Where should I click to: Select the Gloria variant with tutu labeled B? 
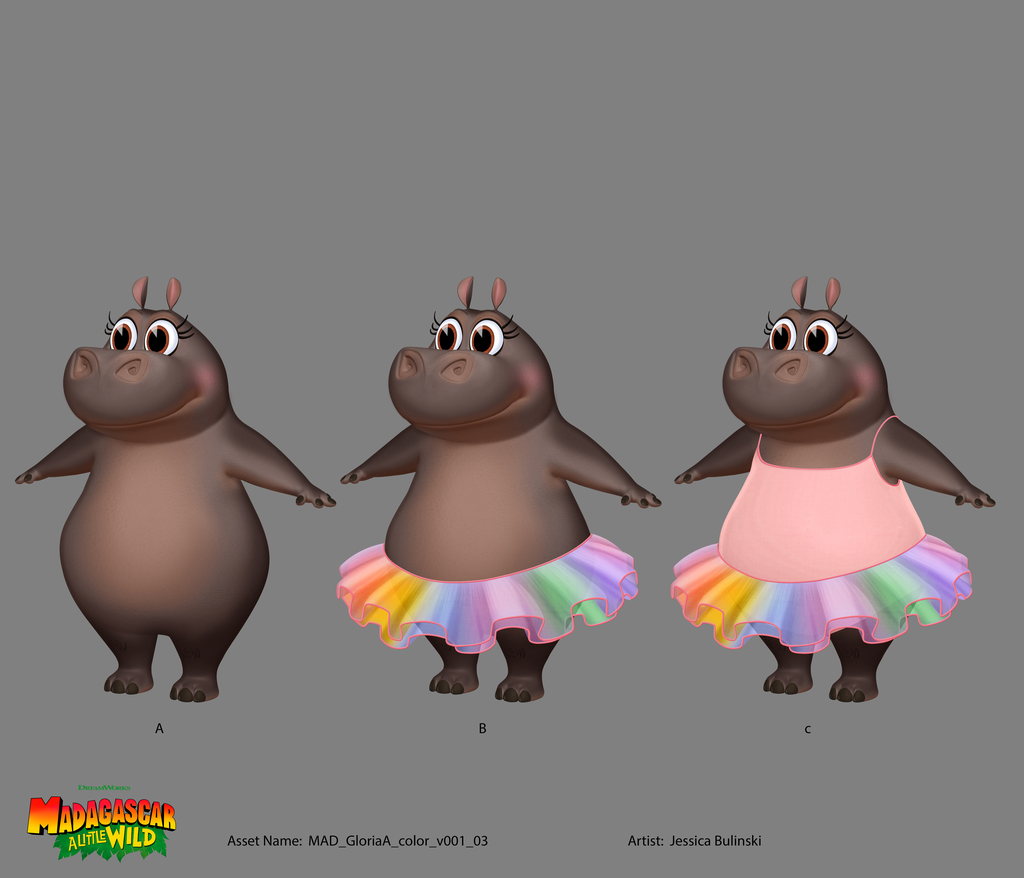pos(500,489)
